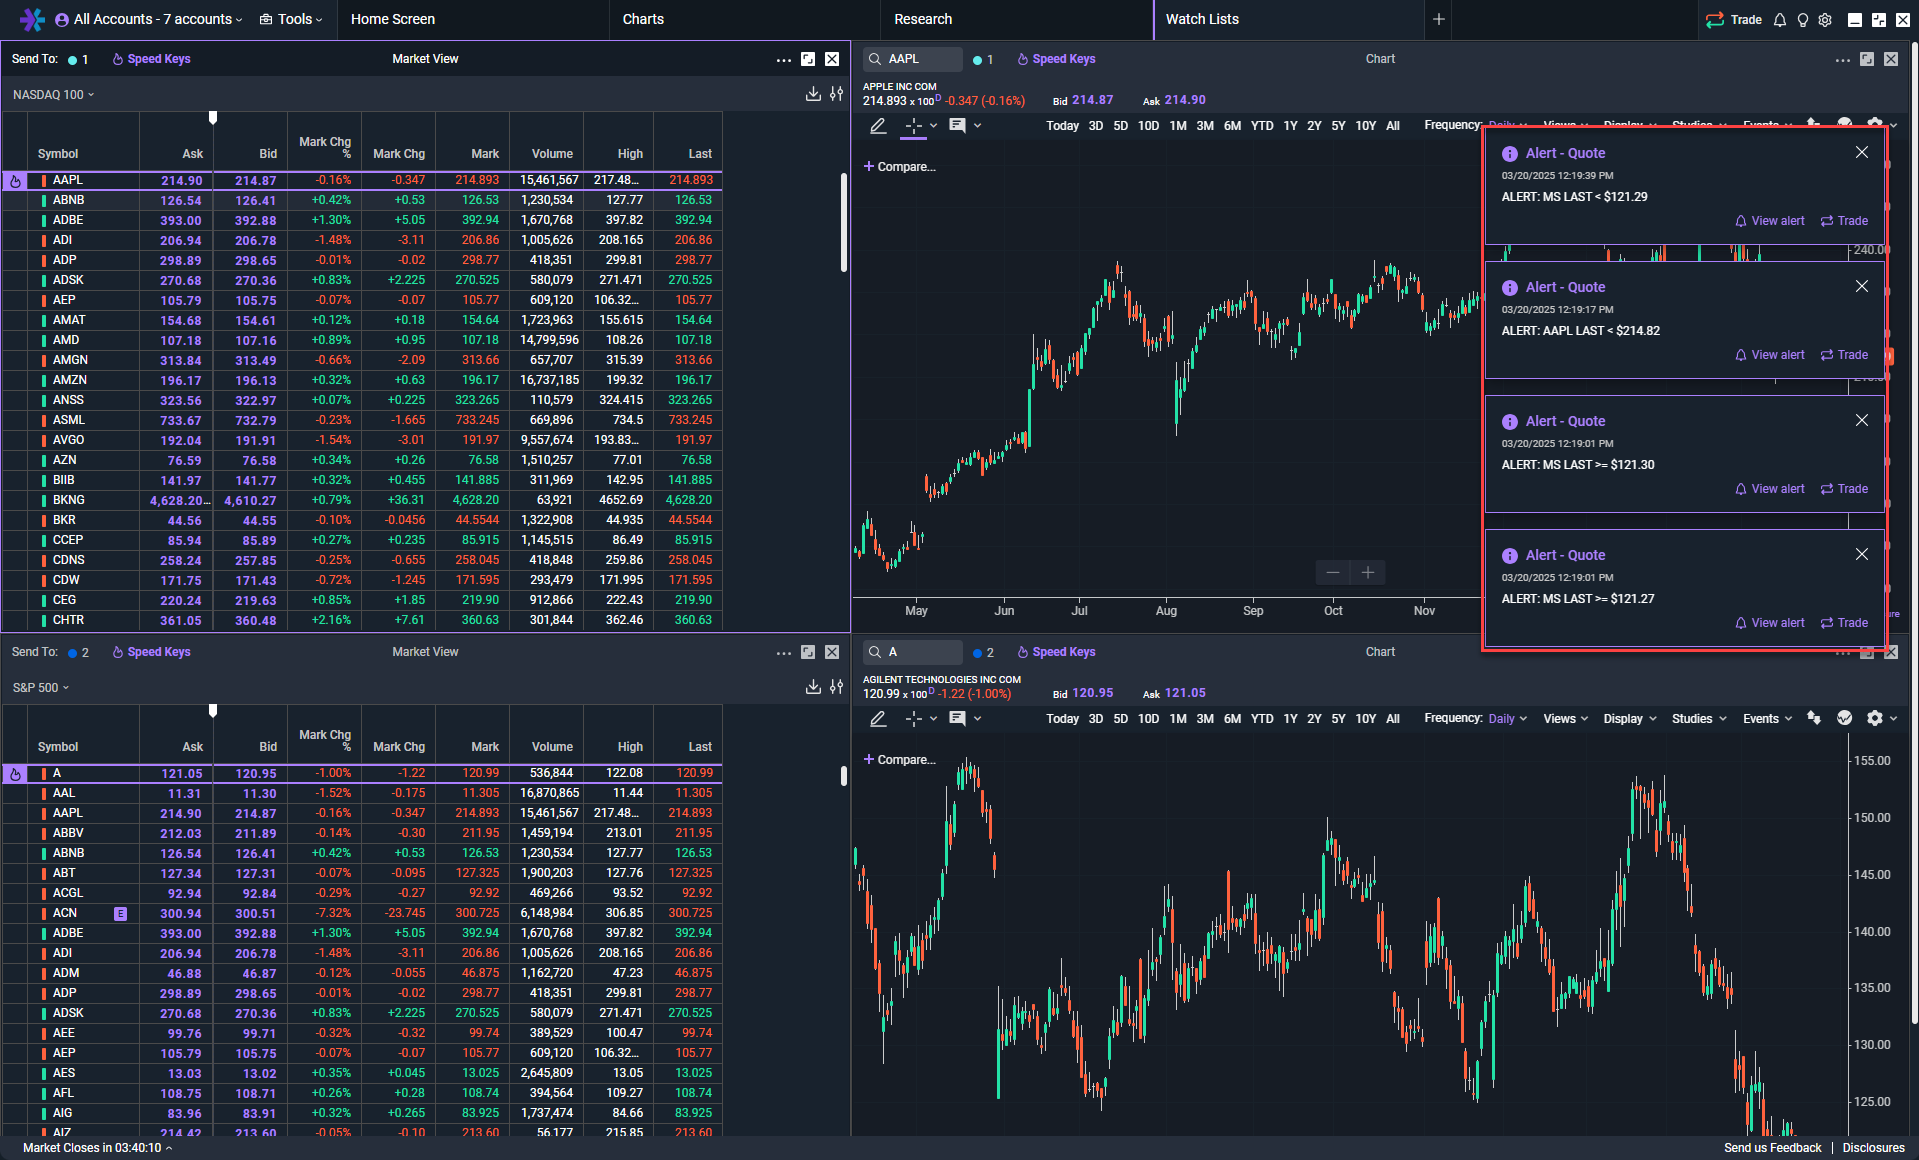1919x1160 pixels.
Task: Click Speed Keys in NASDAQ Market View
Action: point(151,59)
